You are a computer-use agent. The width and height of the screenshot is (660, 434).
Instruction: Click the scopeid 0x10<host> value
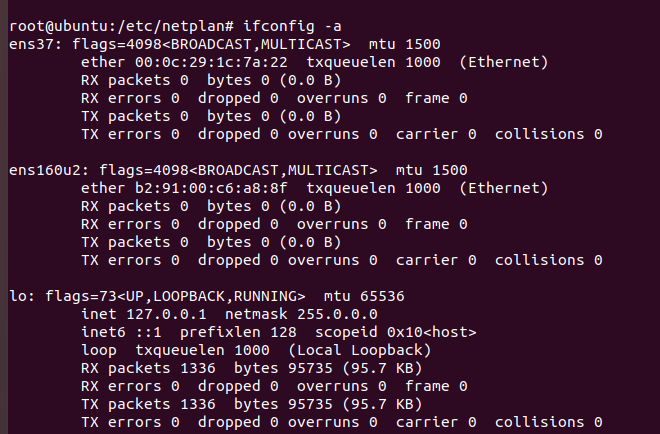(x=397, y=332)
